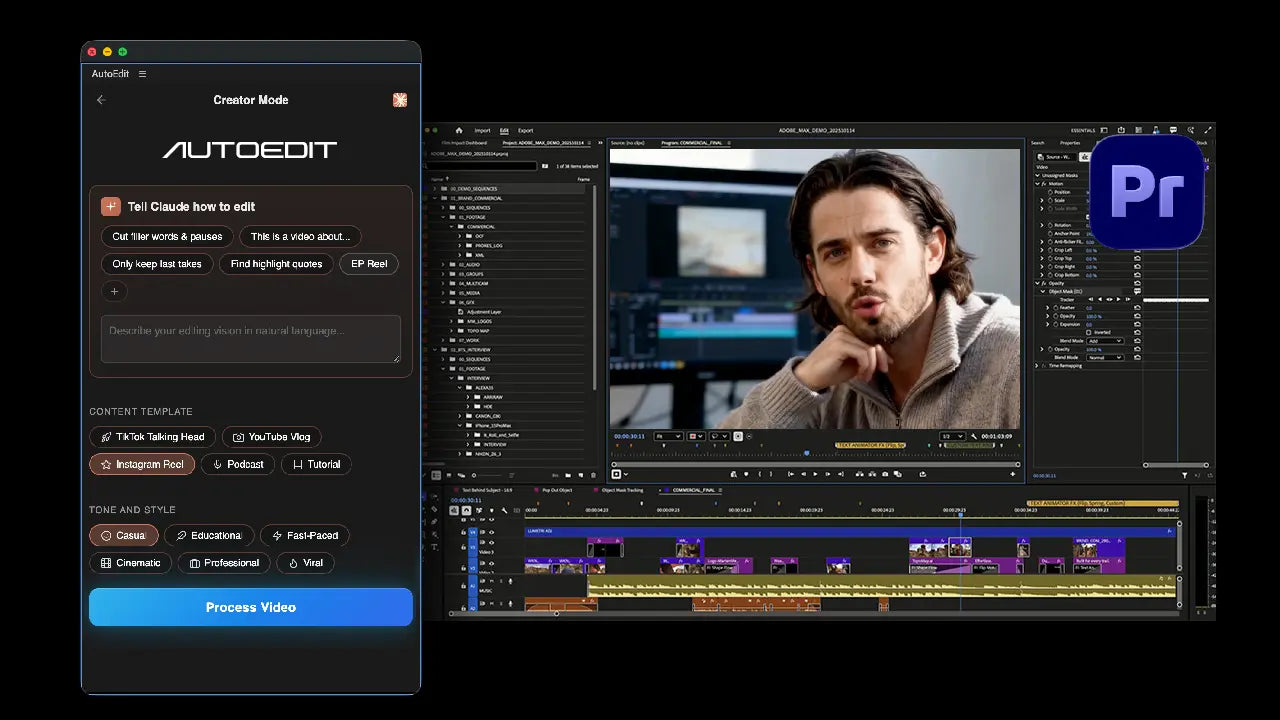Open Opacity Blend Mode Normal dropdown
Screen dimensions: 1280x720
pos(1105,358)
